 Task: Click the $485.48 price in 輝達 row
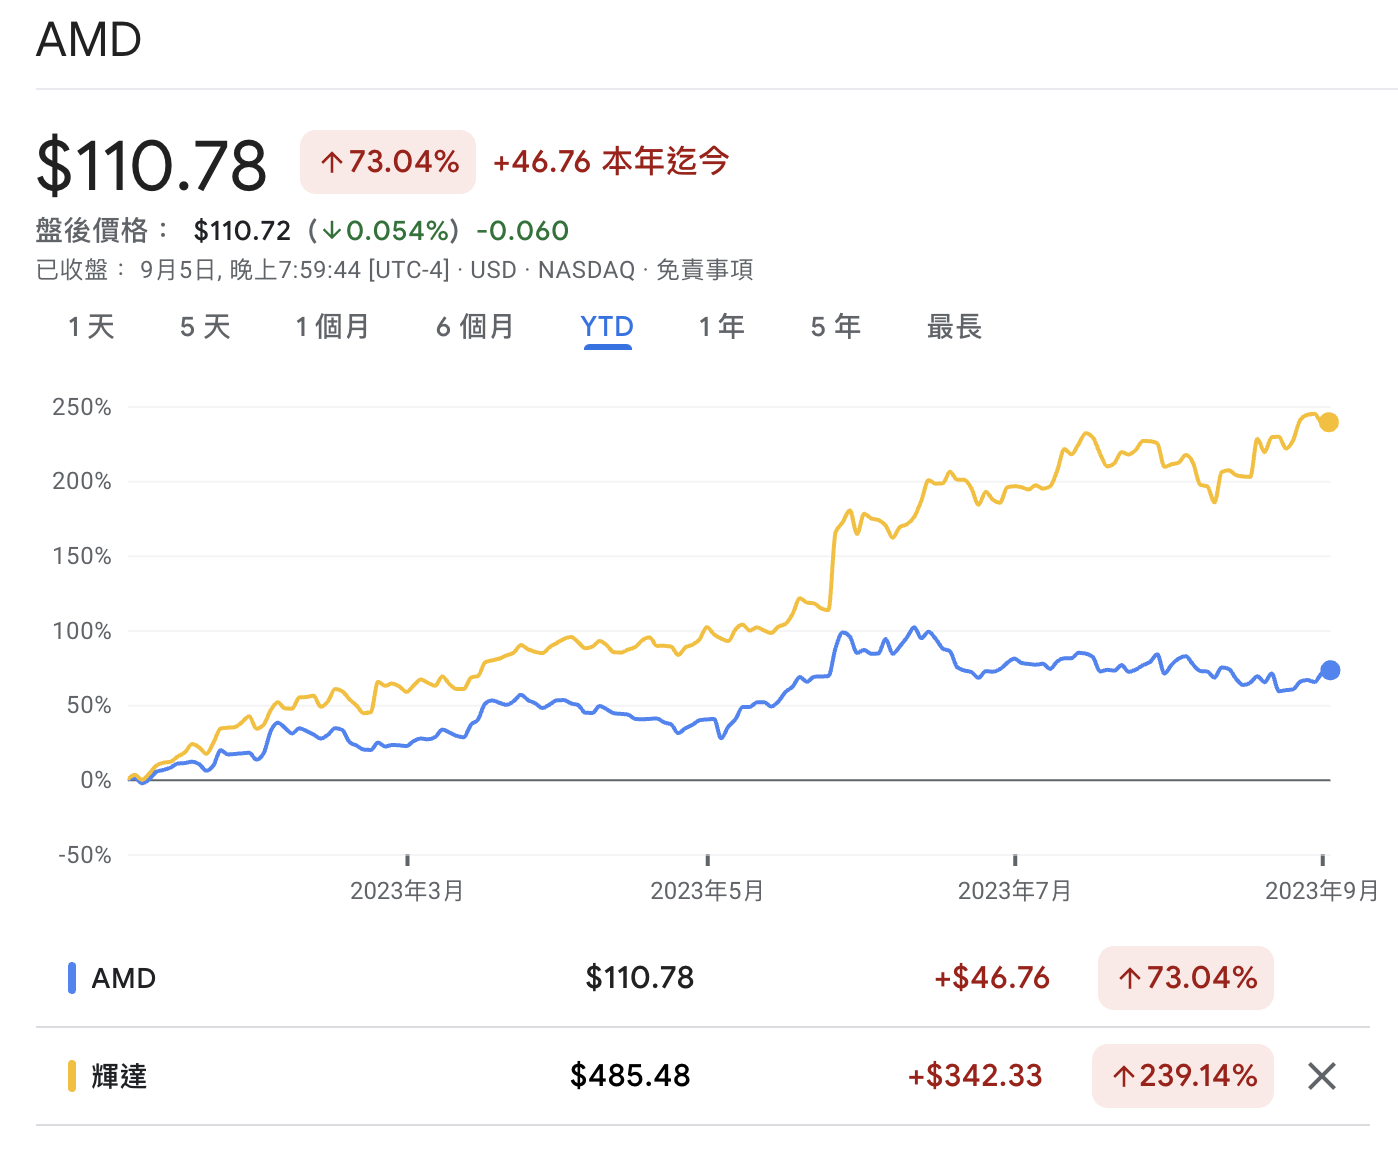pos(630,1076)
